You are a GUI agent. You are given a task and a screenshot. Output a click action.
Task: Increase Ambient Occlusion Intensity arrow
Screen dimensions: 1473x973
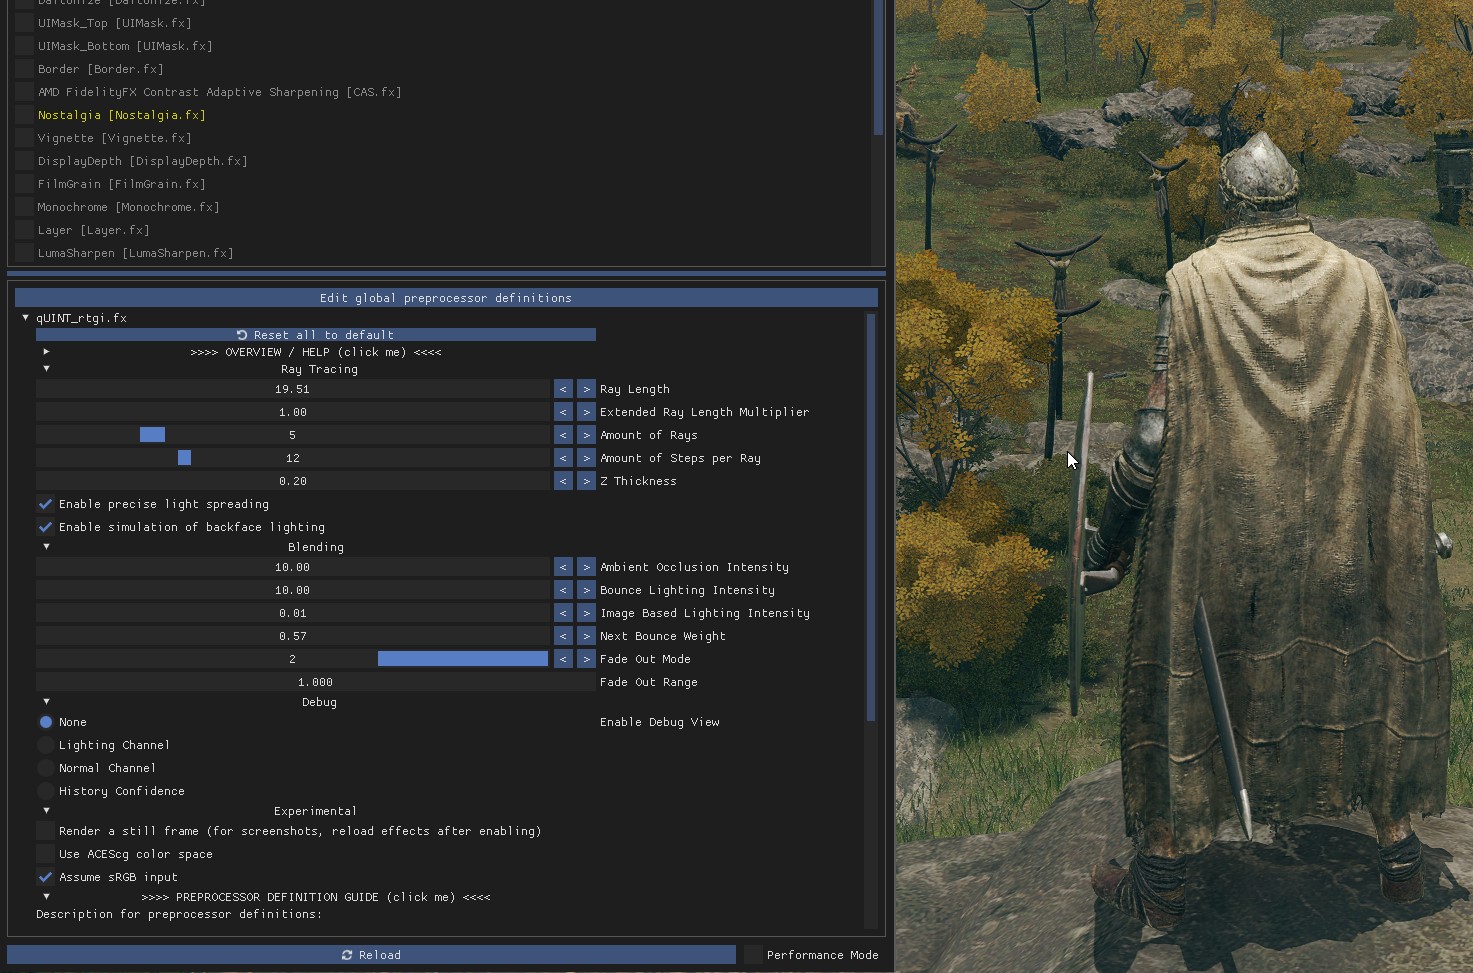(586, 567)
